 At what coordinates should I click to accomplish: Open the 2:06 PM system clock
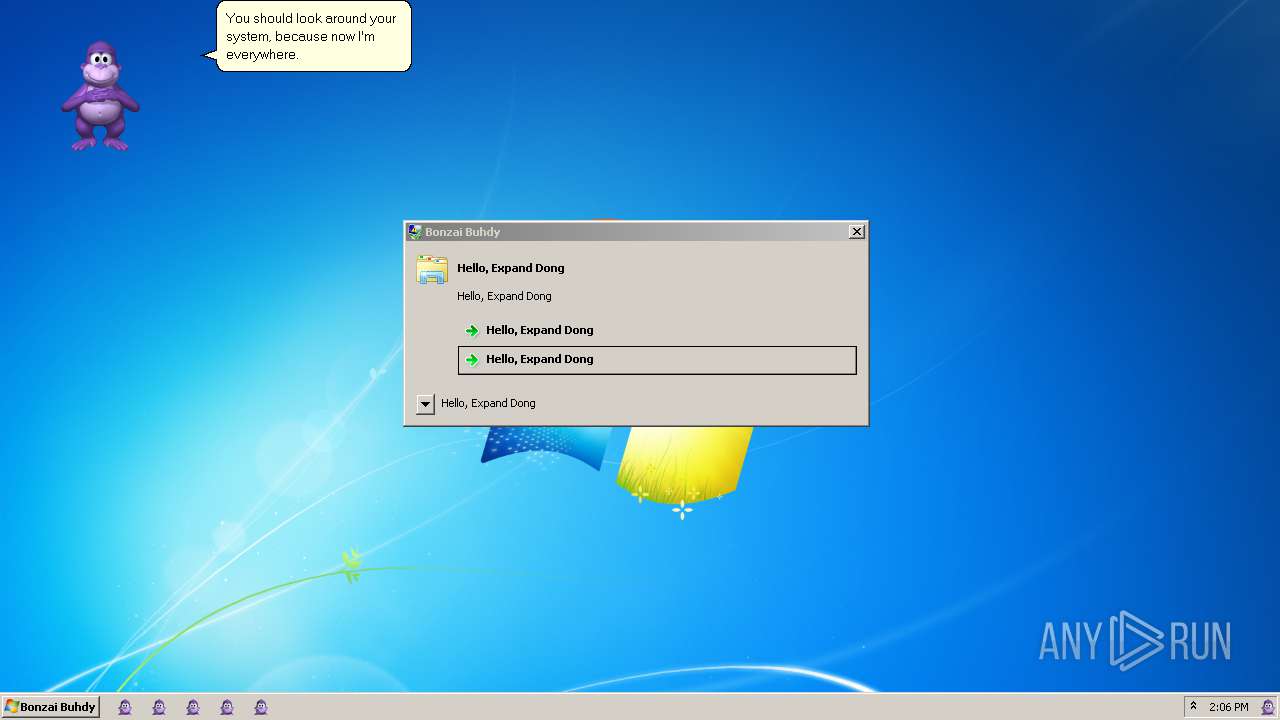(1228, 707)
